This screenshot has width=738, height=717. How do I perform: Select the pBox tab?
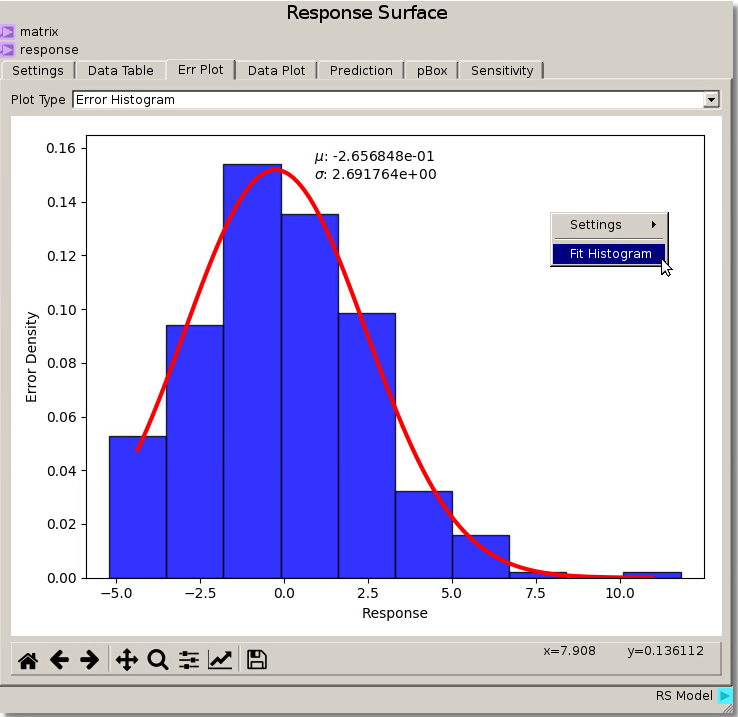point(432,71)
